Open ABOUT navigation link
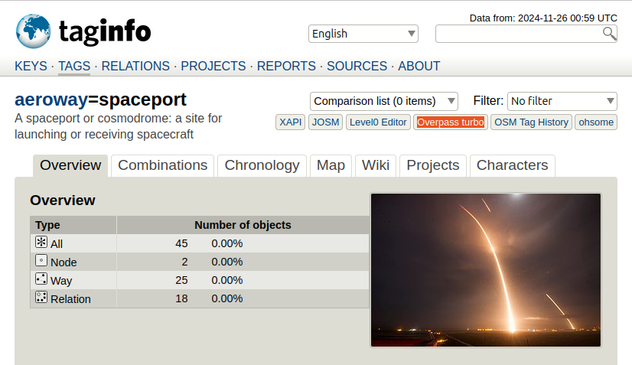 click(x=419, y=66)
